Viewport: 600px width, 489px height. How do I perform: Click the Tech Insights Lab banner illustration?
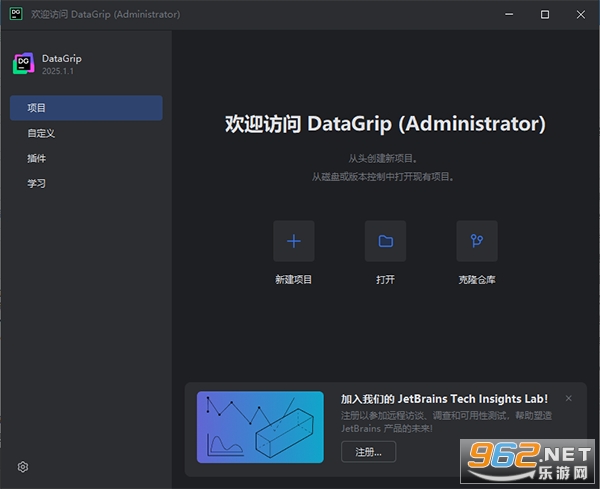260,427
